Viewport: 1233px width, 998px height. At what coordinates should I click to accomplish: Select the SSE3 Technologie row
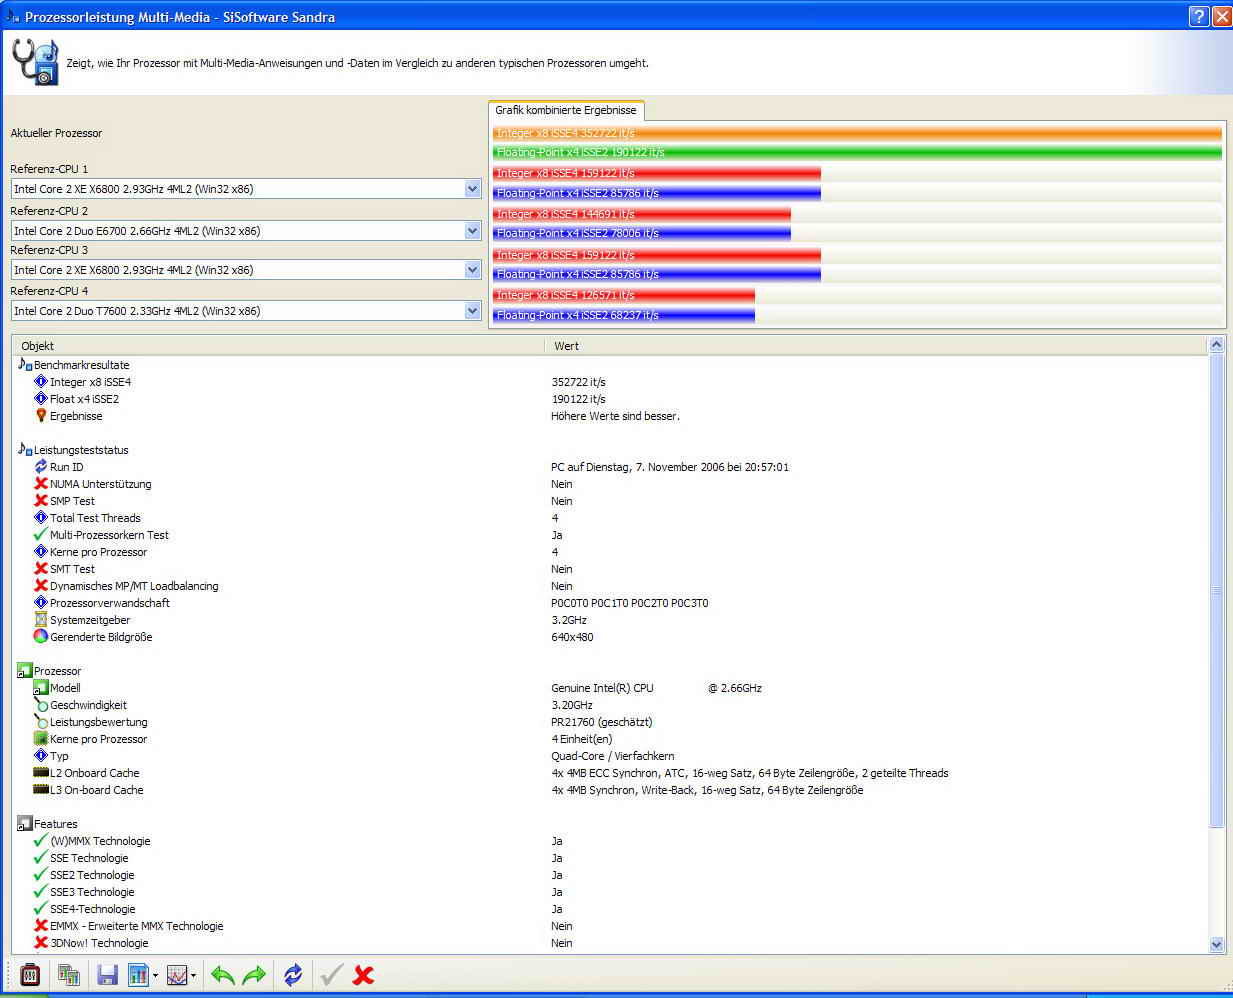pyautogui.click(x=610, y=892)
